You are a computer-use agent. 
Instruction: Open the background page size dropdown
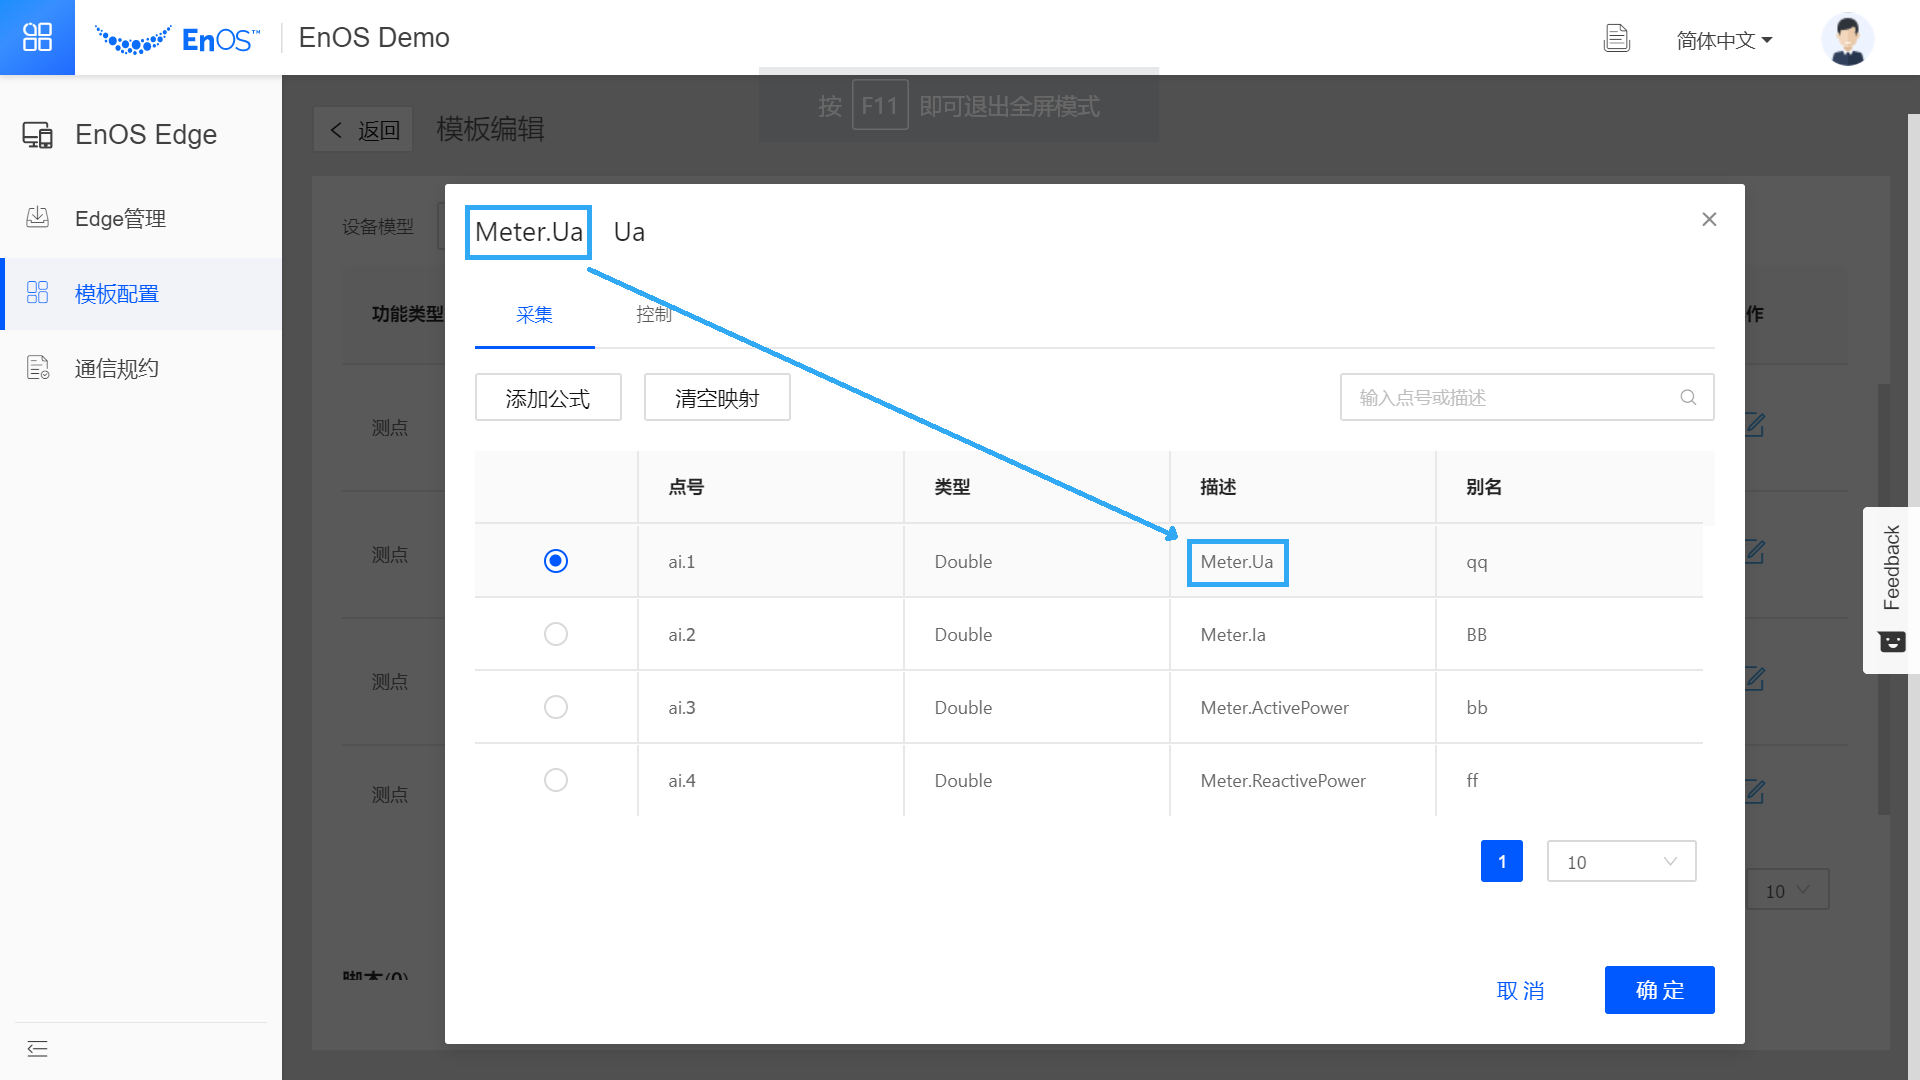[x=1787, y=890]
